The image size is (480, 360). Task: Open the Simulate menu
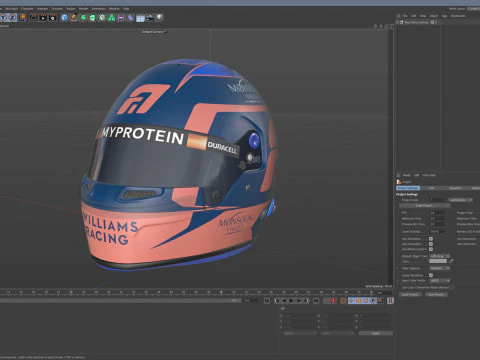57,8
